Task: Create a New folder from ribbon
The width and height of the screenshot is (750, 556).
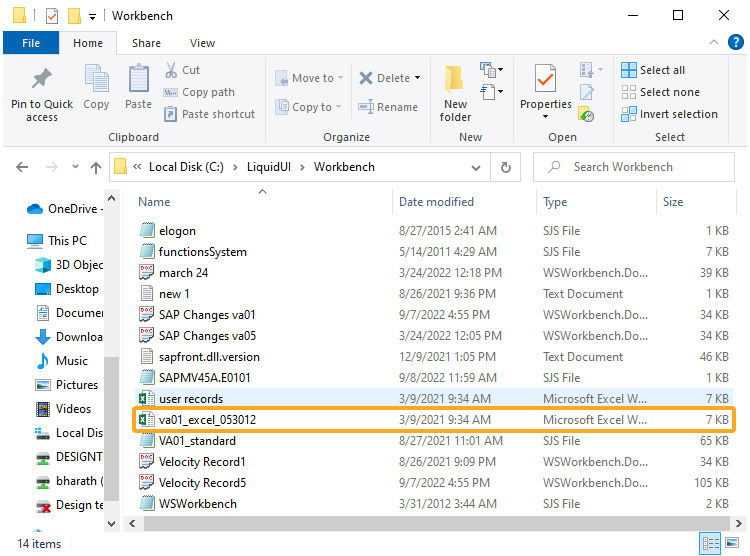Action: tap(455, 93)
